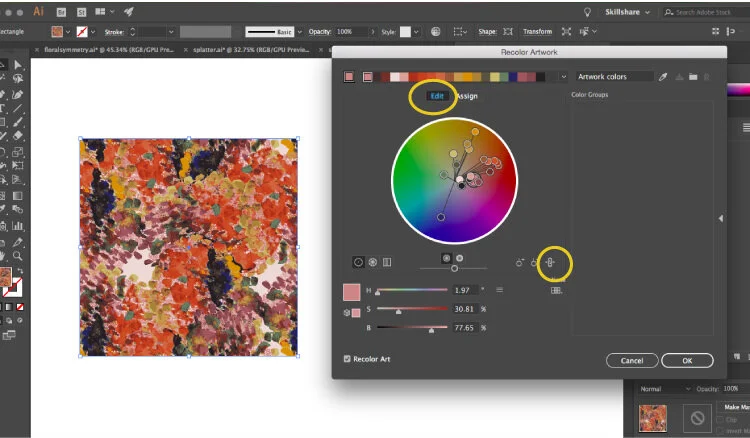Open the stroke color dropdown arrow
750x438 pixels.
pyautogui.click(x=93, y=32)
